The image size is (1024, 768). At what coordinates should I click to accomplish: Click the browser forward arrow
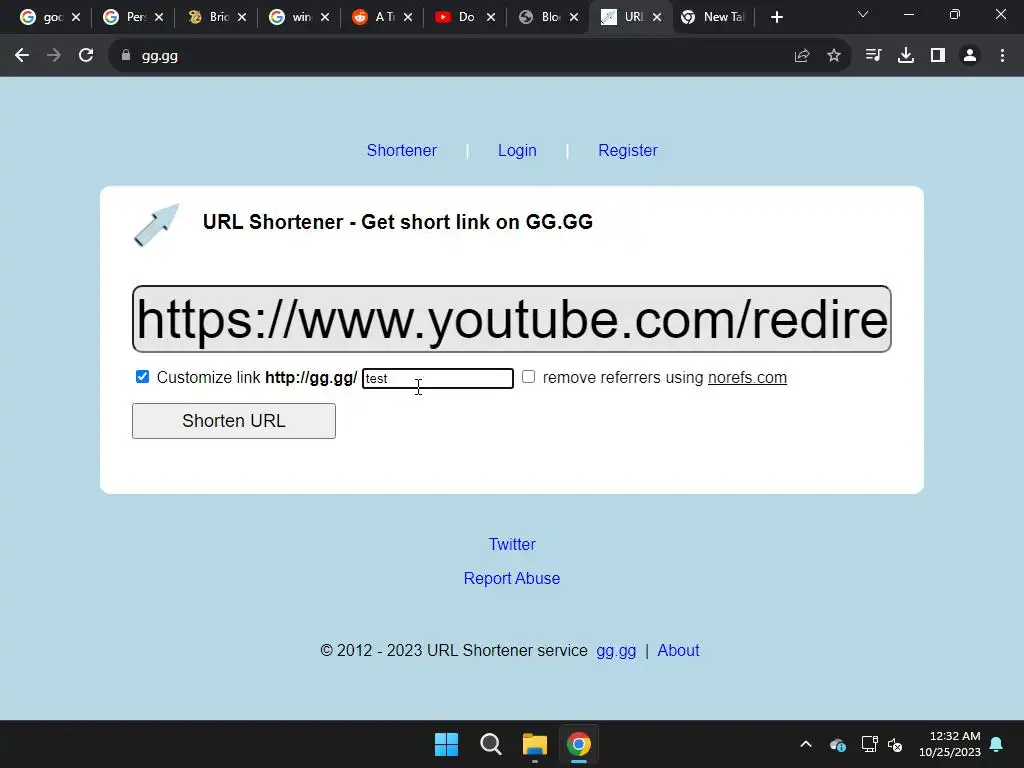coord(54,56)
